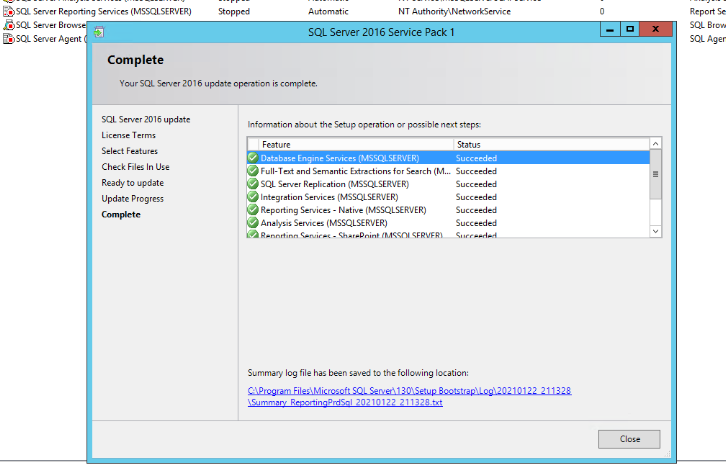Click 'Update Progress' step in sidebar
This screenshot has width=726, height=464.
[132, 199]
